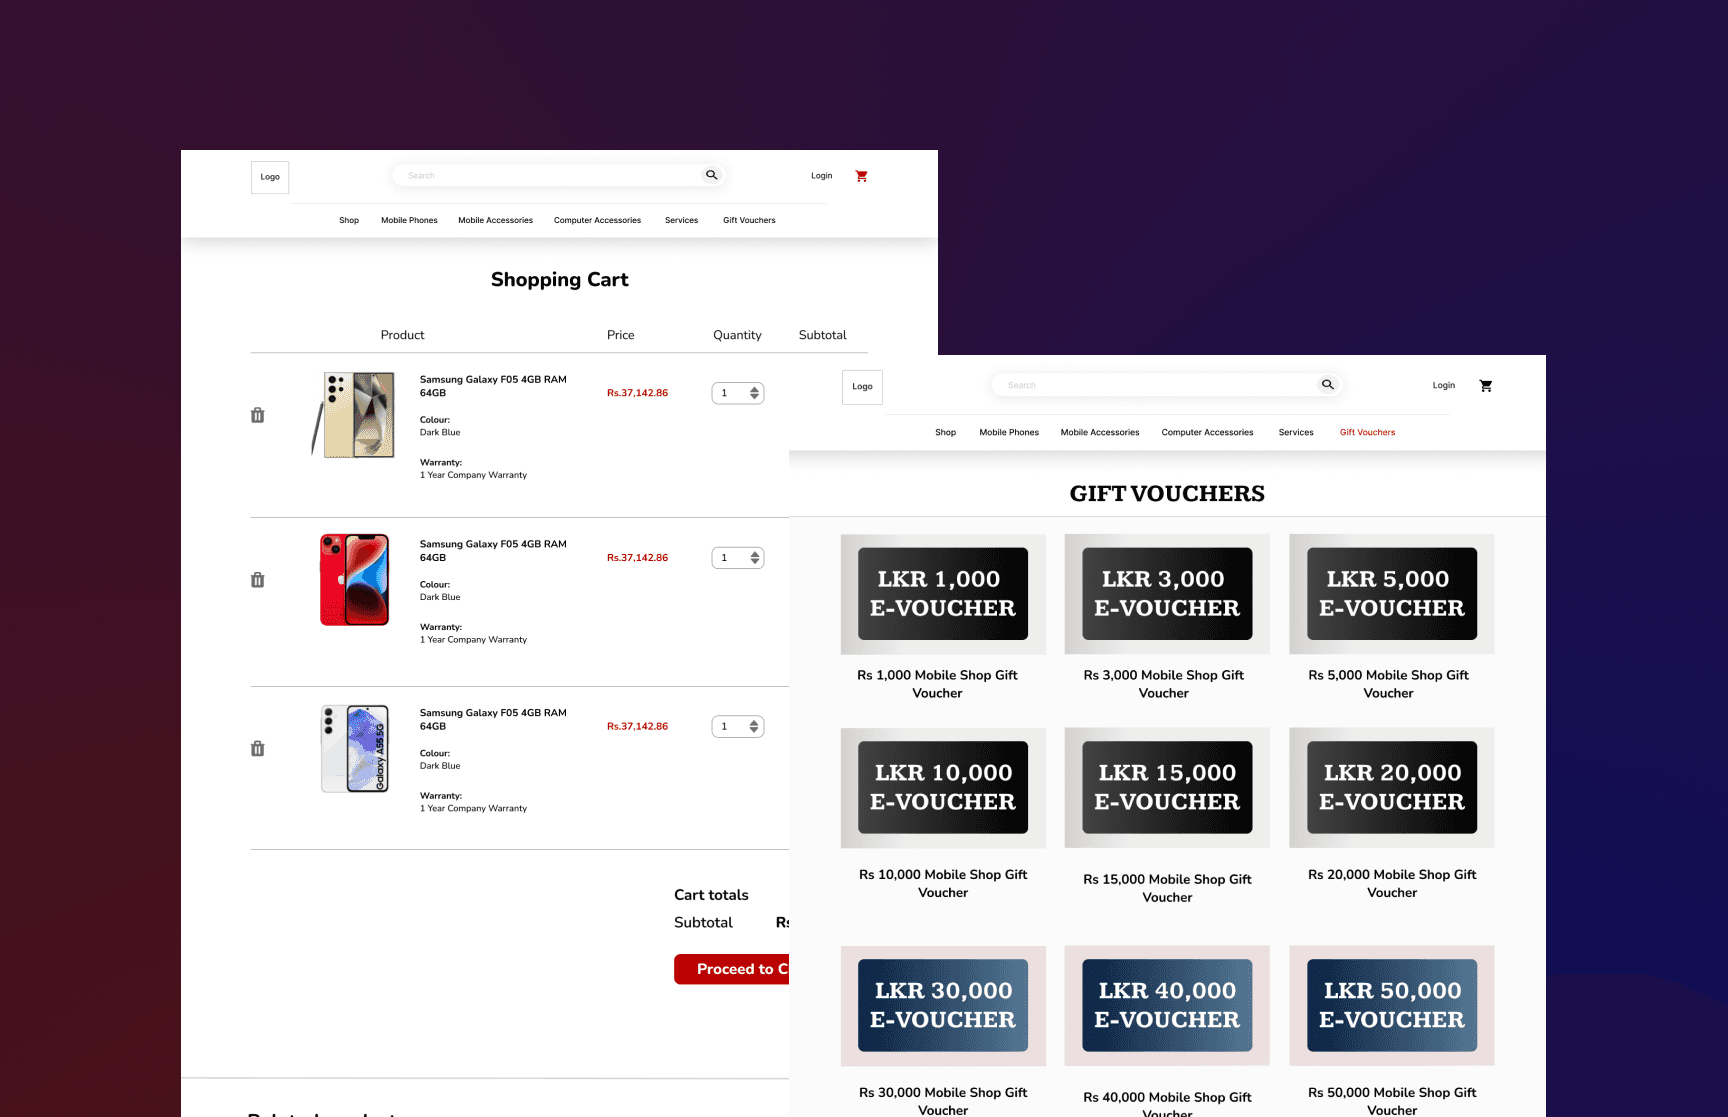Viewport: 1728px width, 1117px height.
Task: Click 'Rs 20,000 Mobile Shop Gift Voucher' title
Action: point(1392,884)
